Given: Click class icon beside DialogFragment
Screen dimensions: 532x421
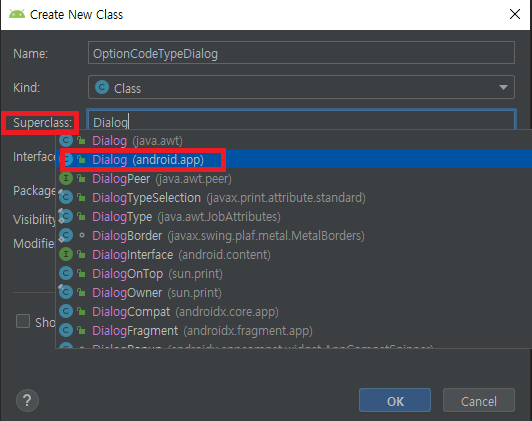Looking at the screenshot, I should tap(66, 330).
